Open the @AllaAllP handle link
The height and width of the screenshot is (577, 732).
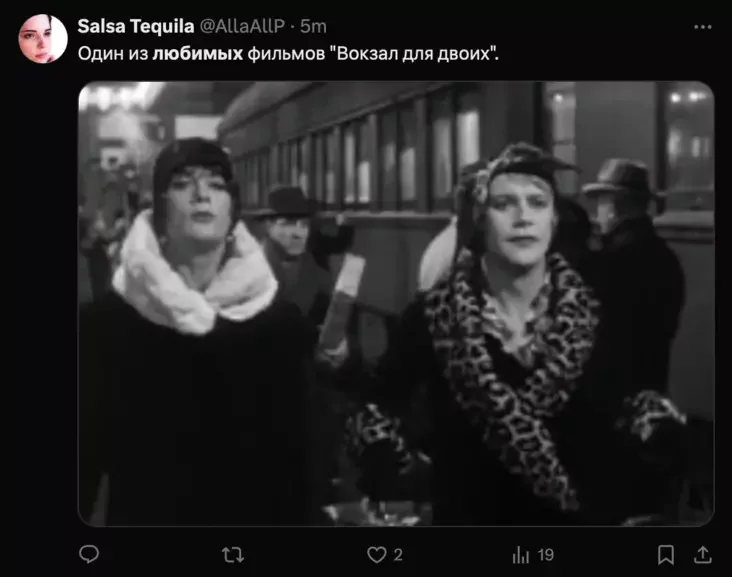pyautogui.click(x=242, y=27)
